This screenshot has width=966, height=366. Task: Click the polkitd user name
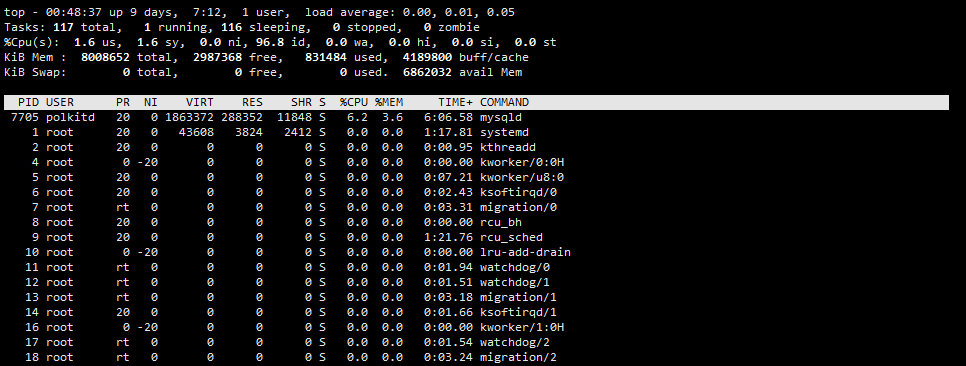[x=70, y=118]
